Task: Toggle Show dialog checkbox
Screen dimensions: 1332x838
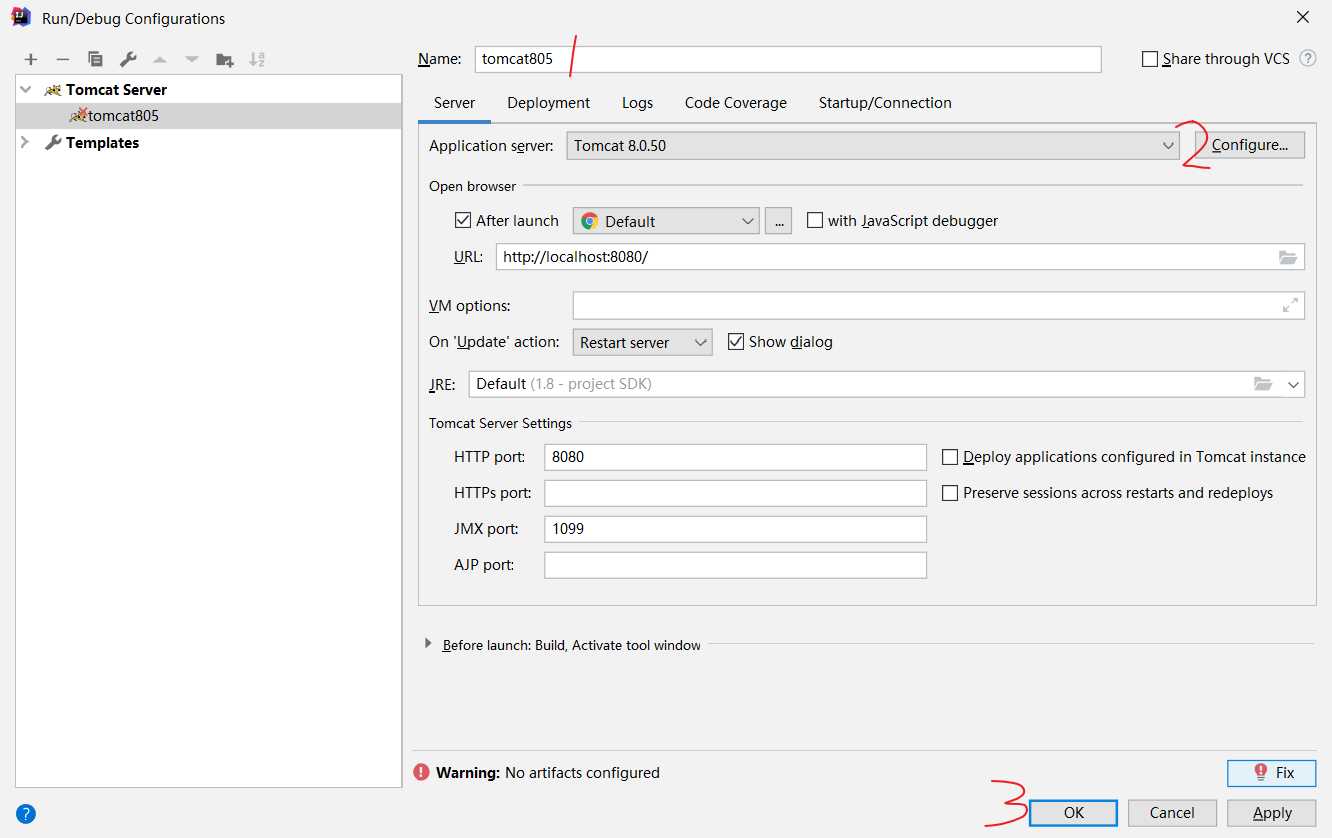Action: tap(736, 341)
